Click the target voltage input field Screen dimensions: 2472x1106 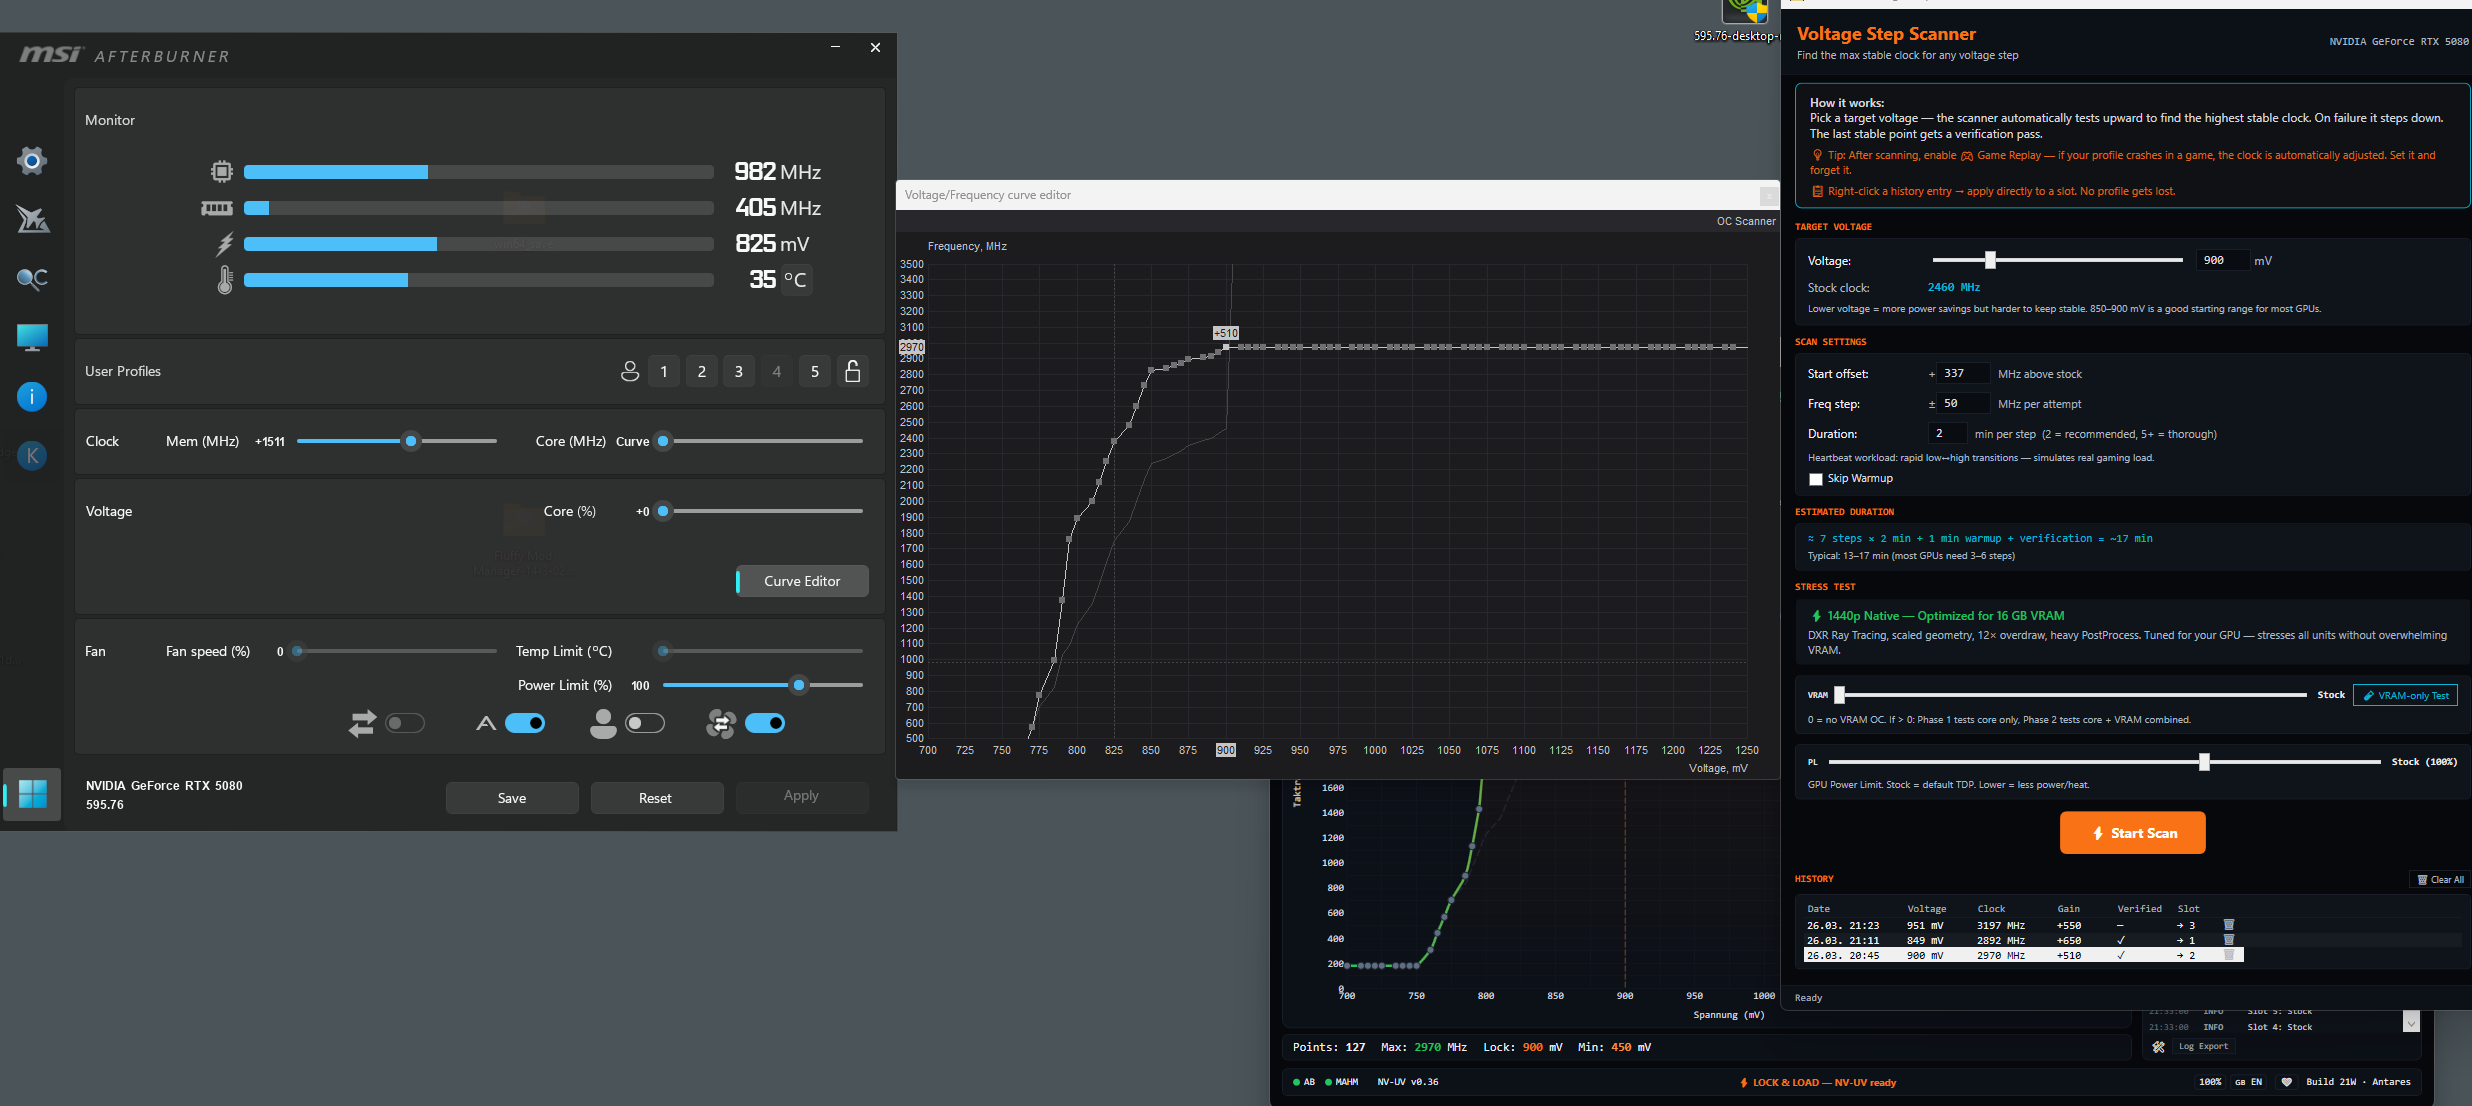click(2221, 260)
